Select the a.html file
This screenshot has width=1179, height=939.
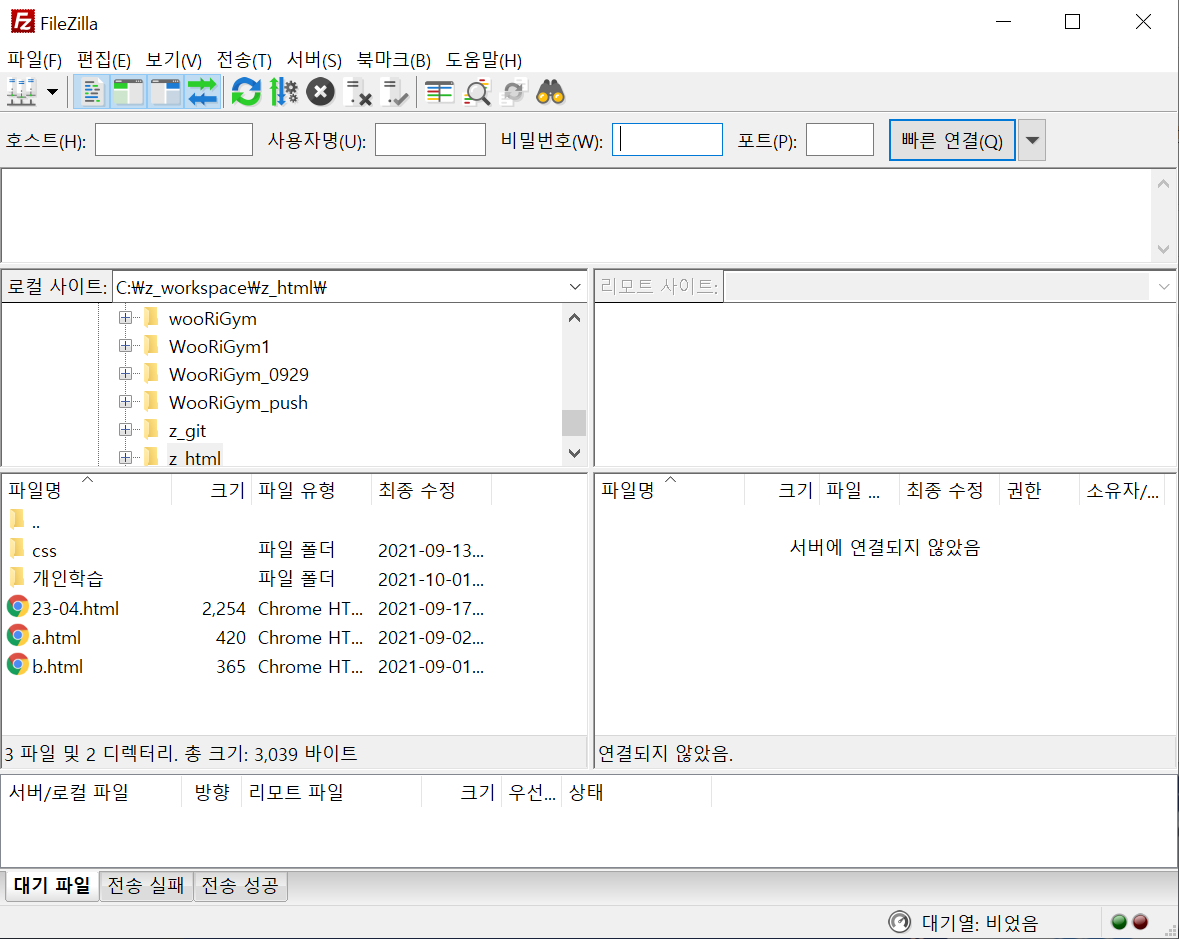294,638
